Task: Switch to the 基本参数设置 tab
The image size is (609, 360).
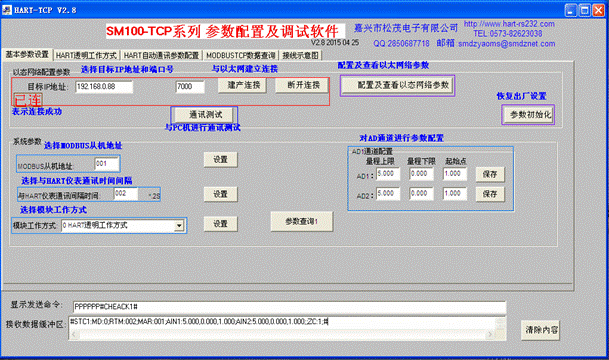Action: pyautogui.click(x=27, y=55)
